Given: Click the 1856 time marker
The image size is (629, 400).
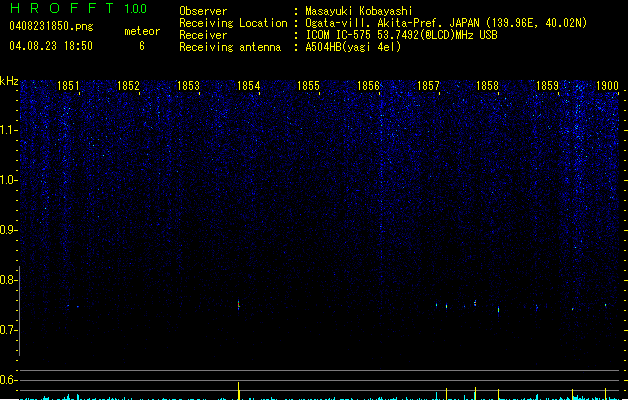Looking at the screenshot, I should coord(368,86).
